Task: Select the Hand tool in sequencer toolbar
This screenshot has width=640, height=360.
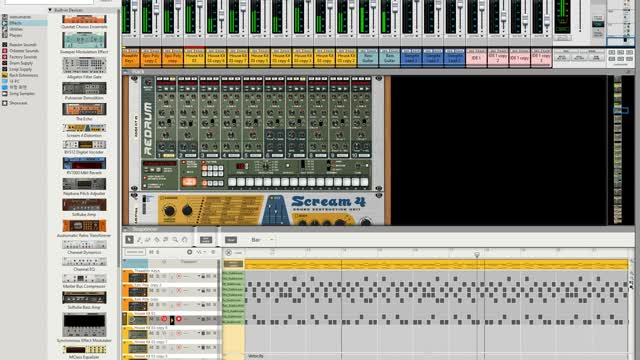Action: 184,240
